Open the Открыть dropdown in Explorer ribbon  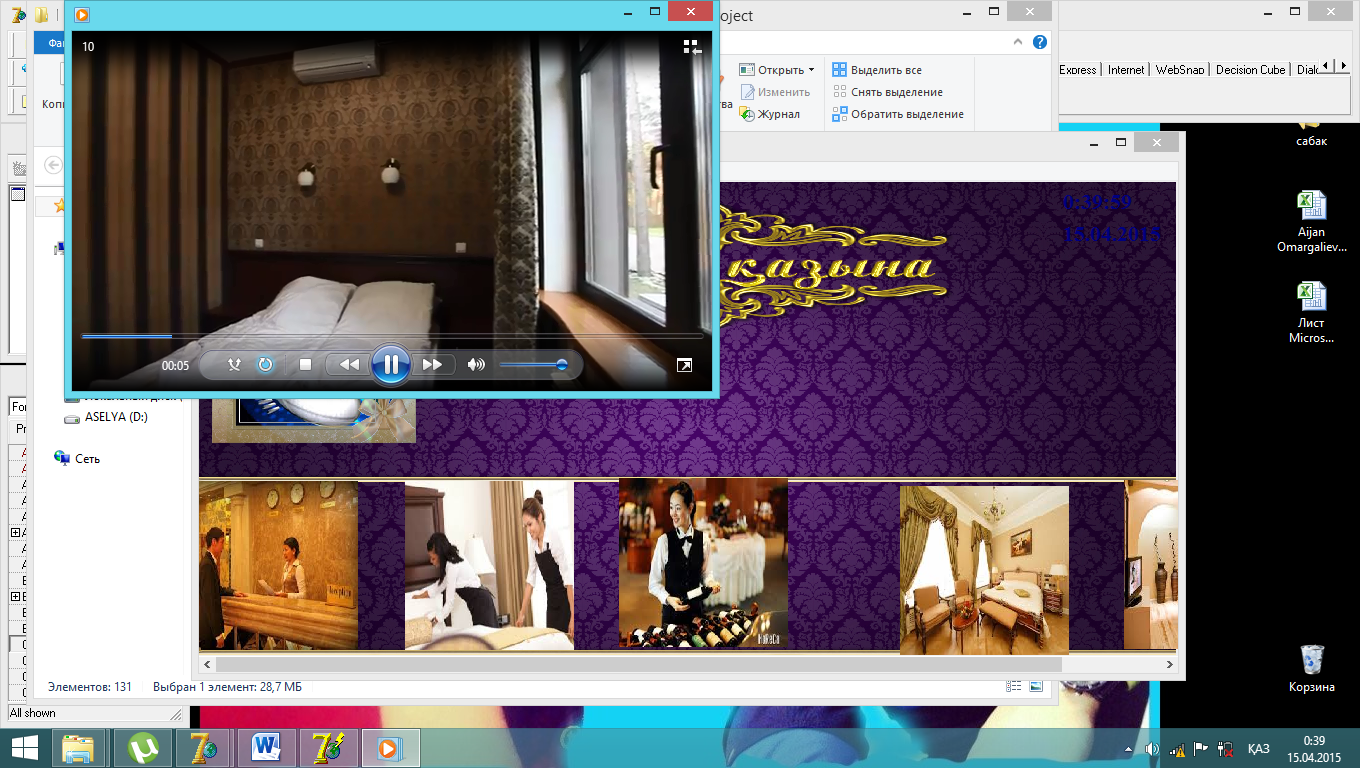point(777,70)
